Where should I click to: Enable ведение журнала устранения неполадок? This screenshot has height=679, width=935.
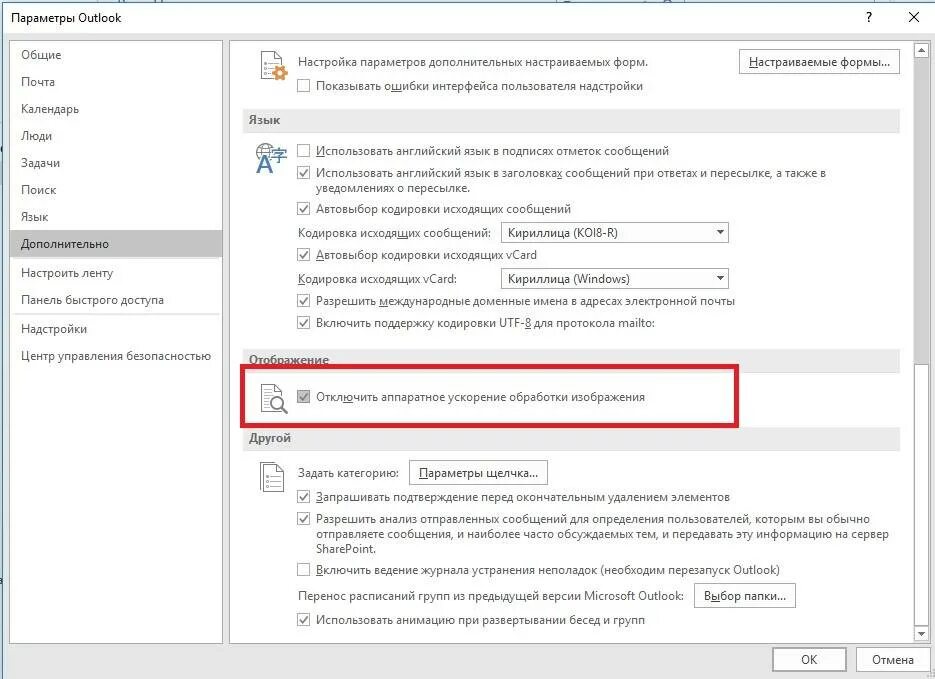tap(304, 570)
